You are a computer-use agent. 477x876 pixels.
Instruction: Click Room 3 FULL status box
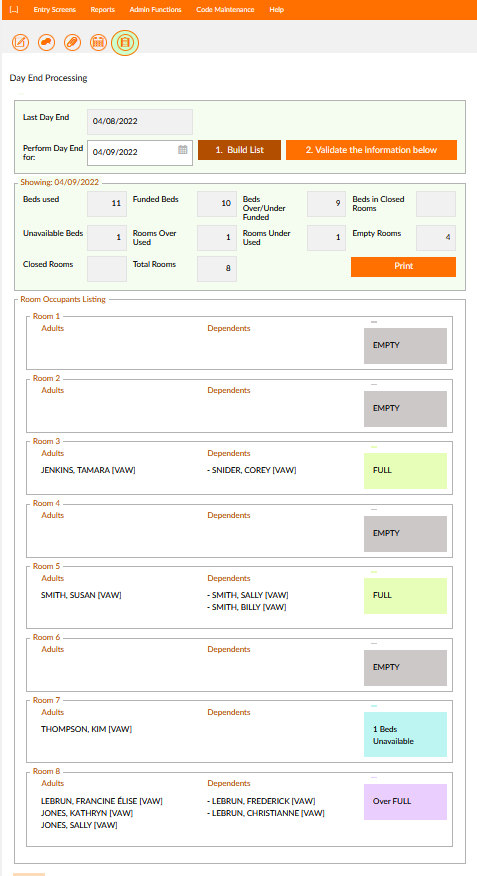(x=406, y=471)
